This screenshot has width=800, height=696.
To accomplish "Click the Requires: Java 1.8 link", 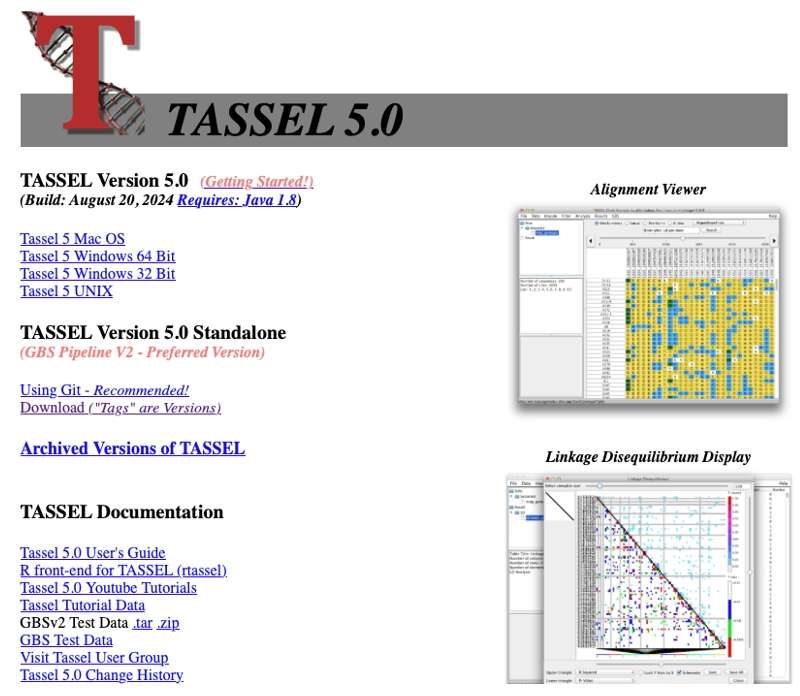I will point(237,200).
